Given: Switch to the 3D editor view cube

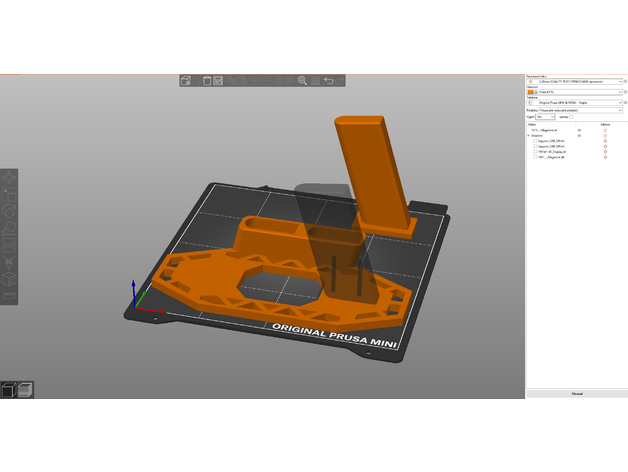Looking at the screenshot, I should click(9, 390).
